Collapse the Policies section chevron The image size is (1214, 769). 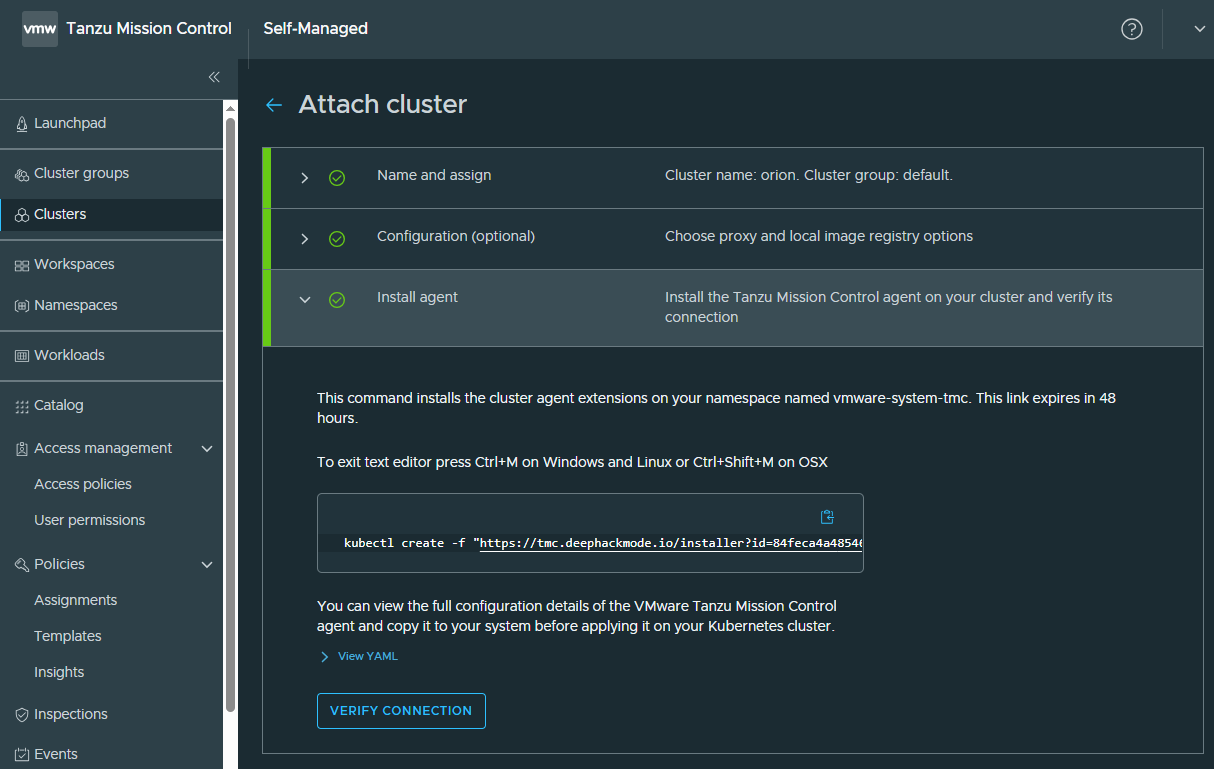pos(207,565)
